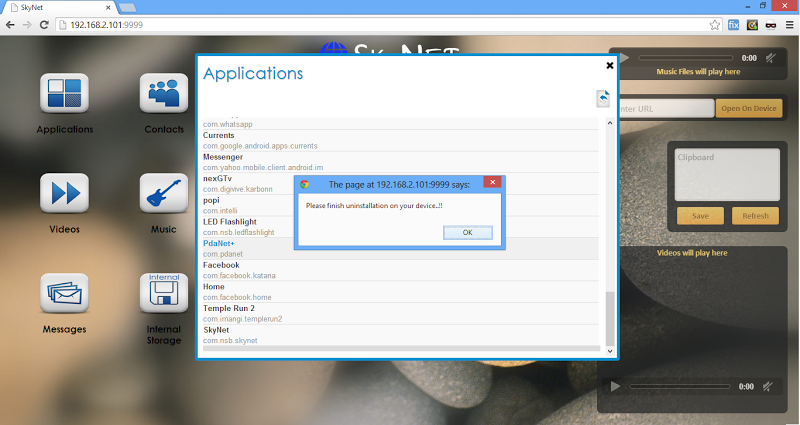The width and height of the screenshot is (800, 425).
Task: Click the music player seek bar
Action: click(x=685, y=58)
